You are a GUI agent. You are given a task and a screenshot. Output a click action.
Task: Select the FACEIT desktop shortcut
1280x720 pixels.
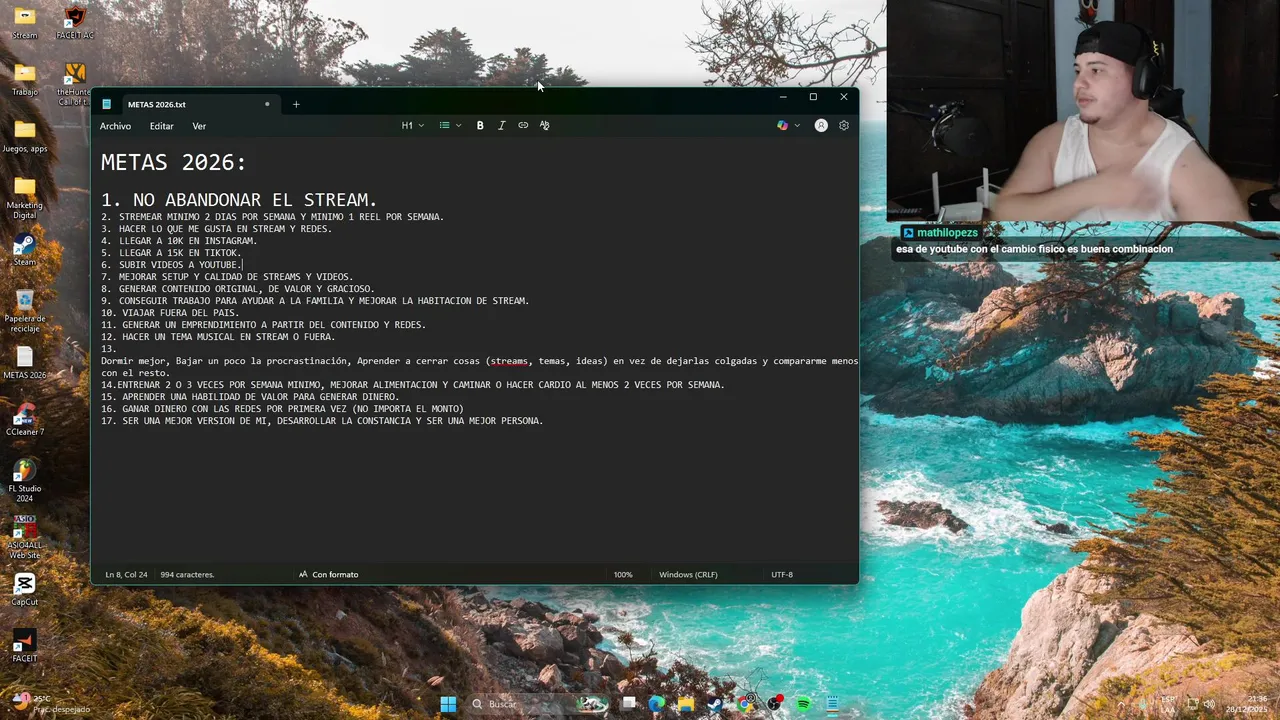(x=25, y=646)
